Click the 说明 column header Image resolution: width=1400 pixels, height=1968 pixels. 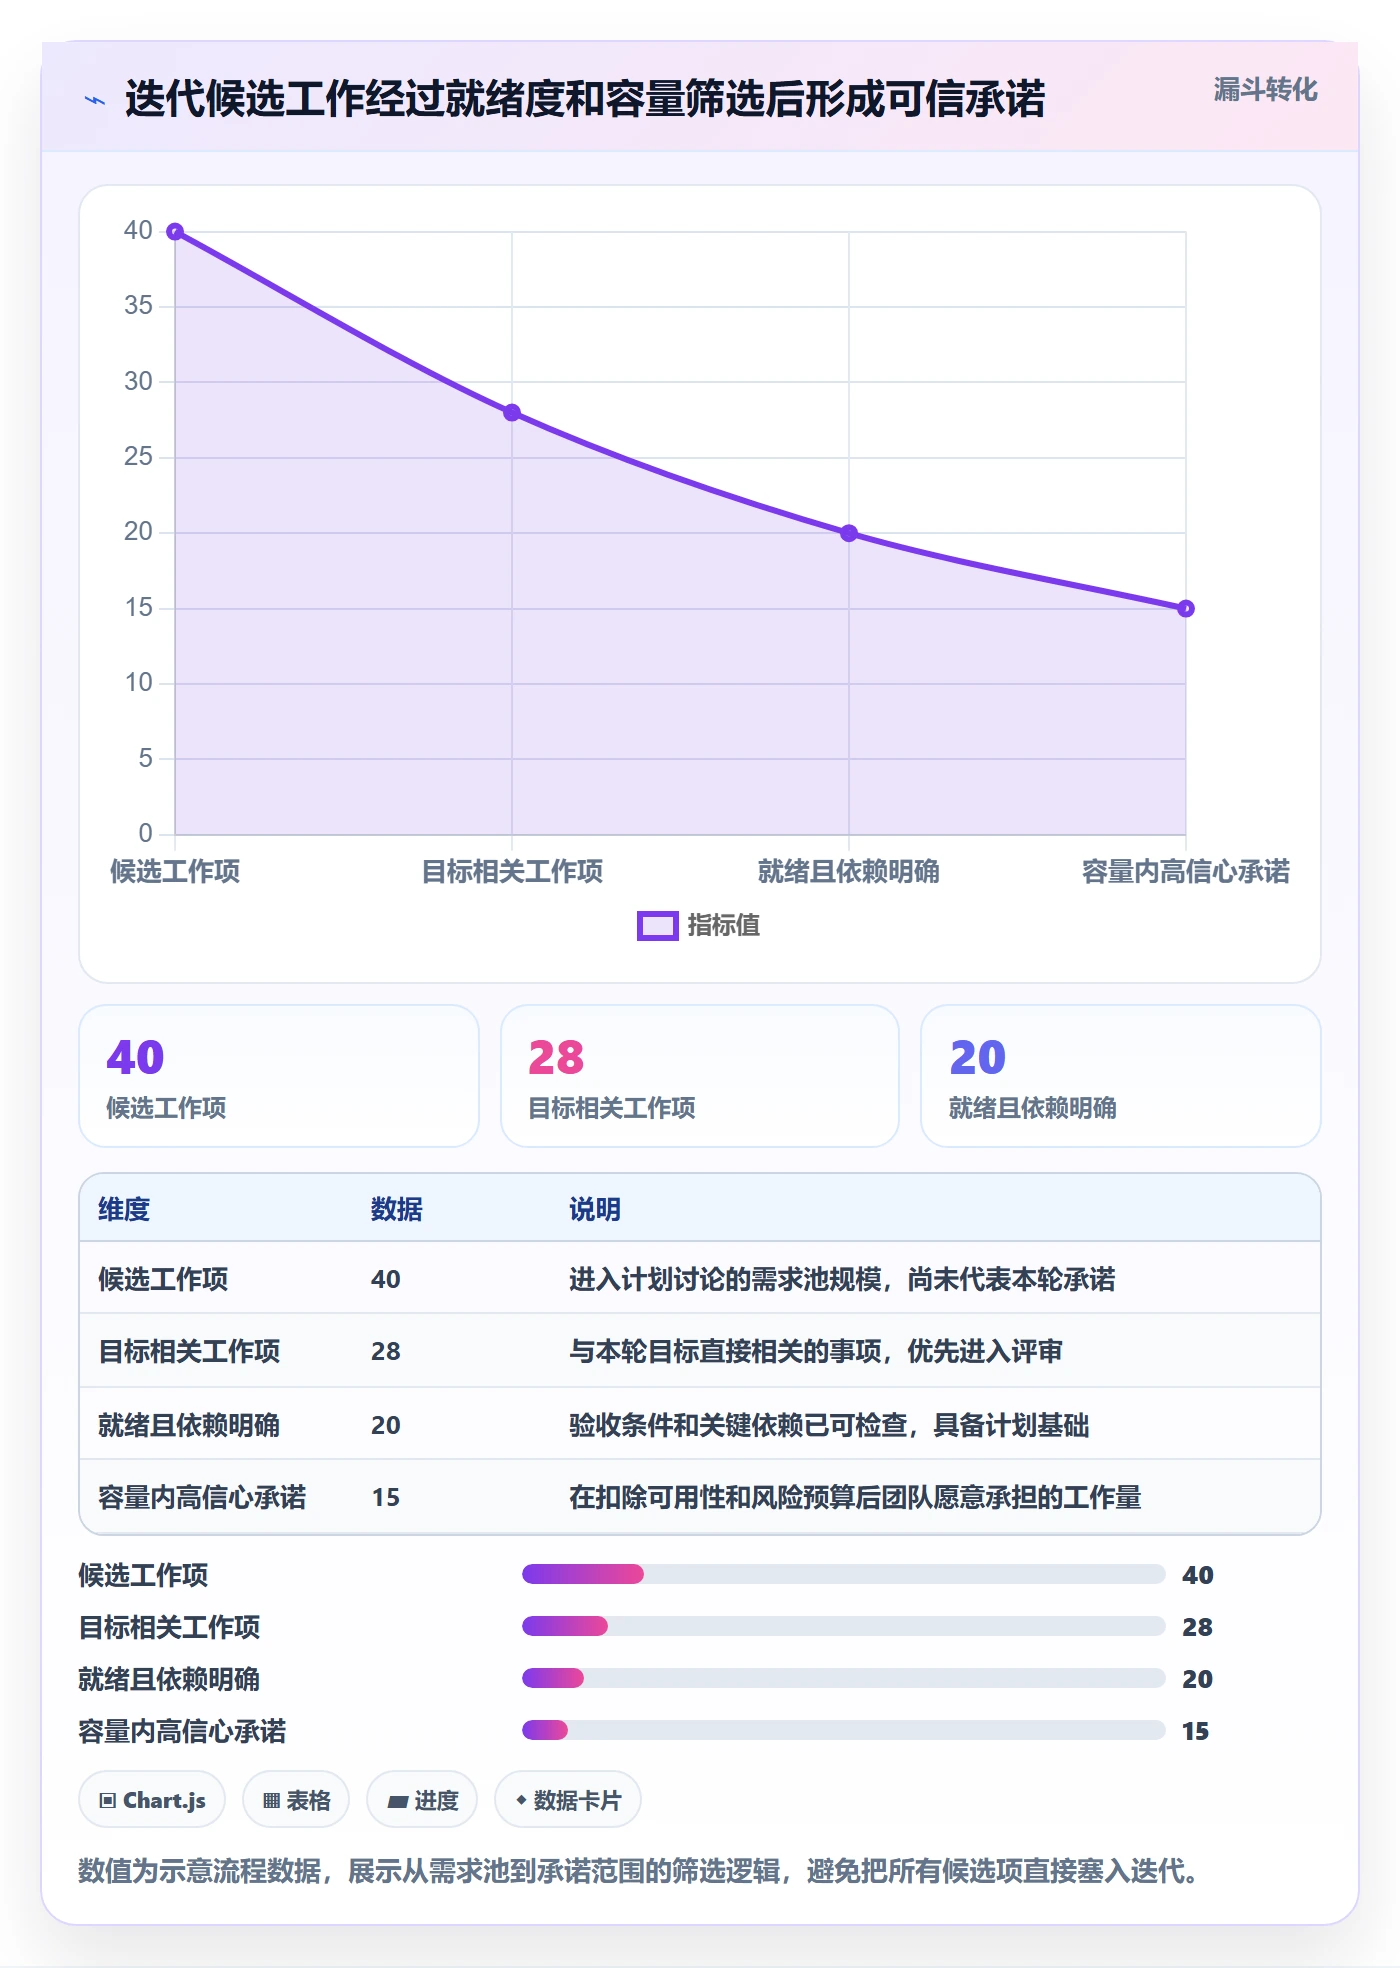pyautogui.click(x=595, y=1209)
